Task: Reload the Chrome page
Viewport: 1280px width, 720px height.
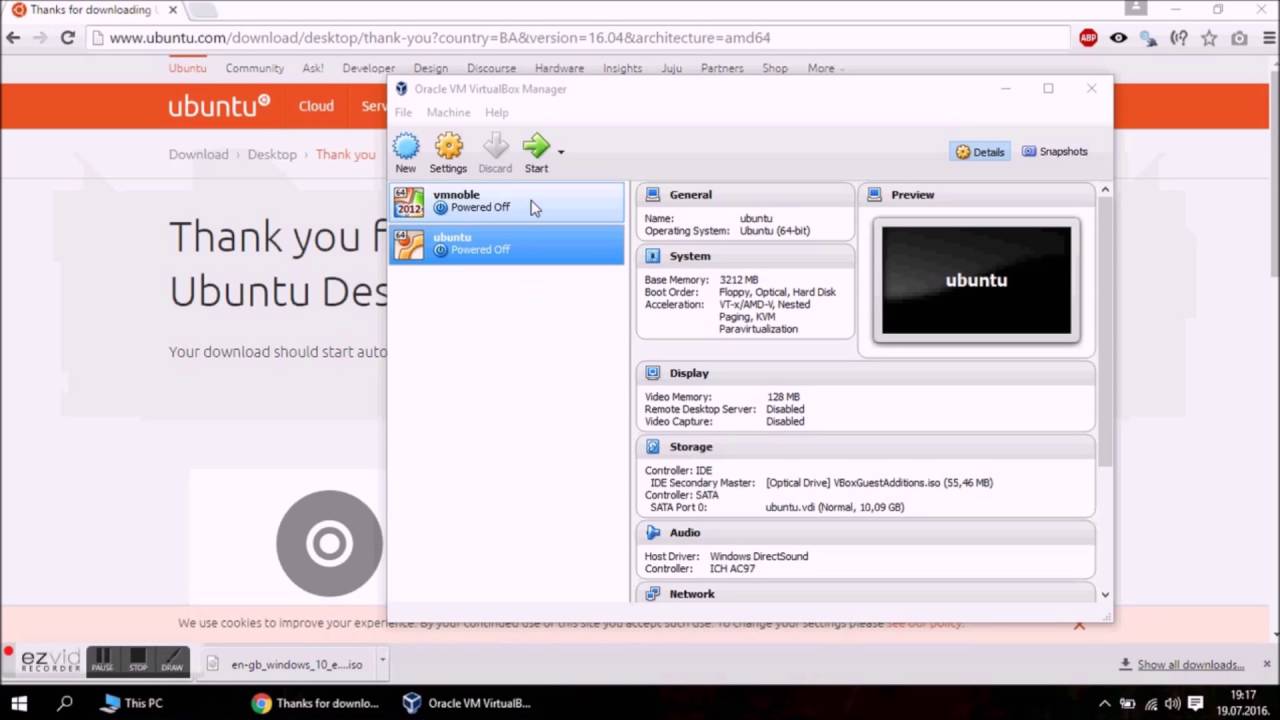Action: (68, 38)
